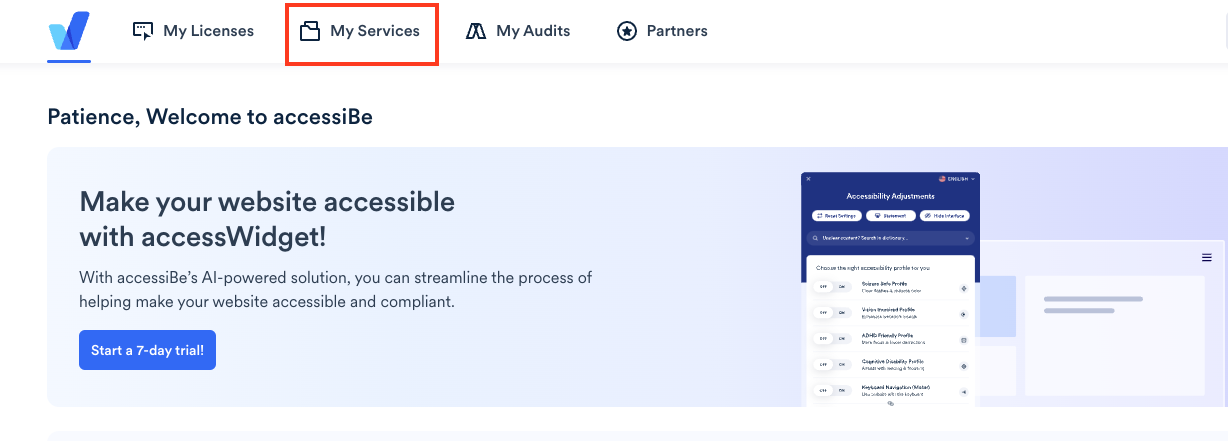Click Hide Interface in the widget preview
Screen dimensions: 1228x441
pos(944,215)
